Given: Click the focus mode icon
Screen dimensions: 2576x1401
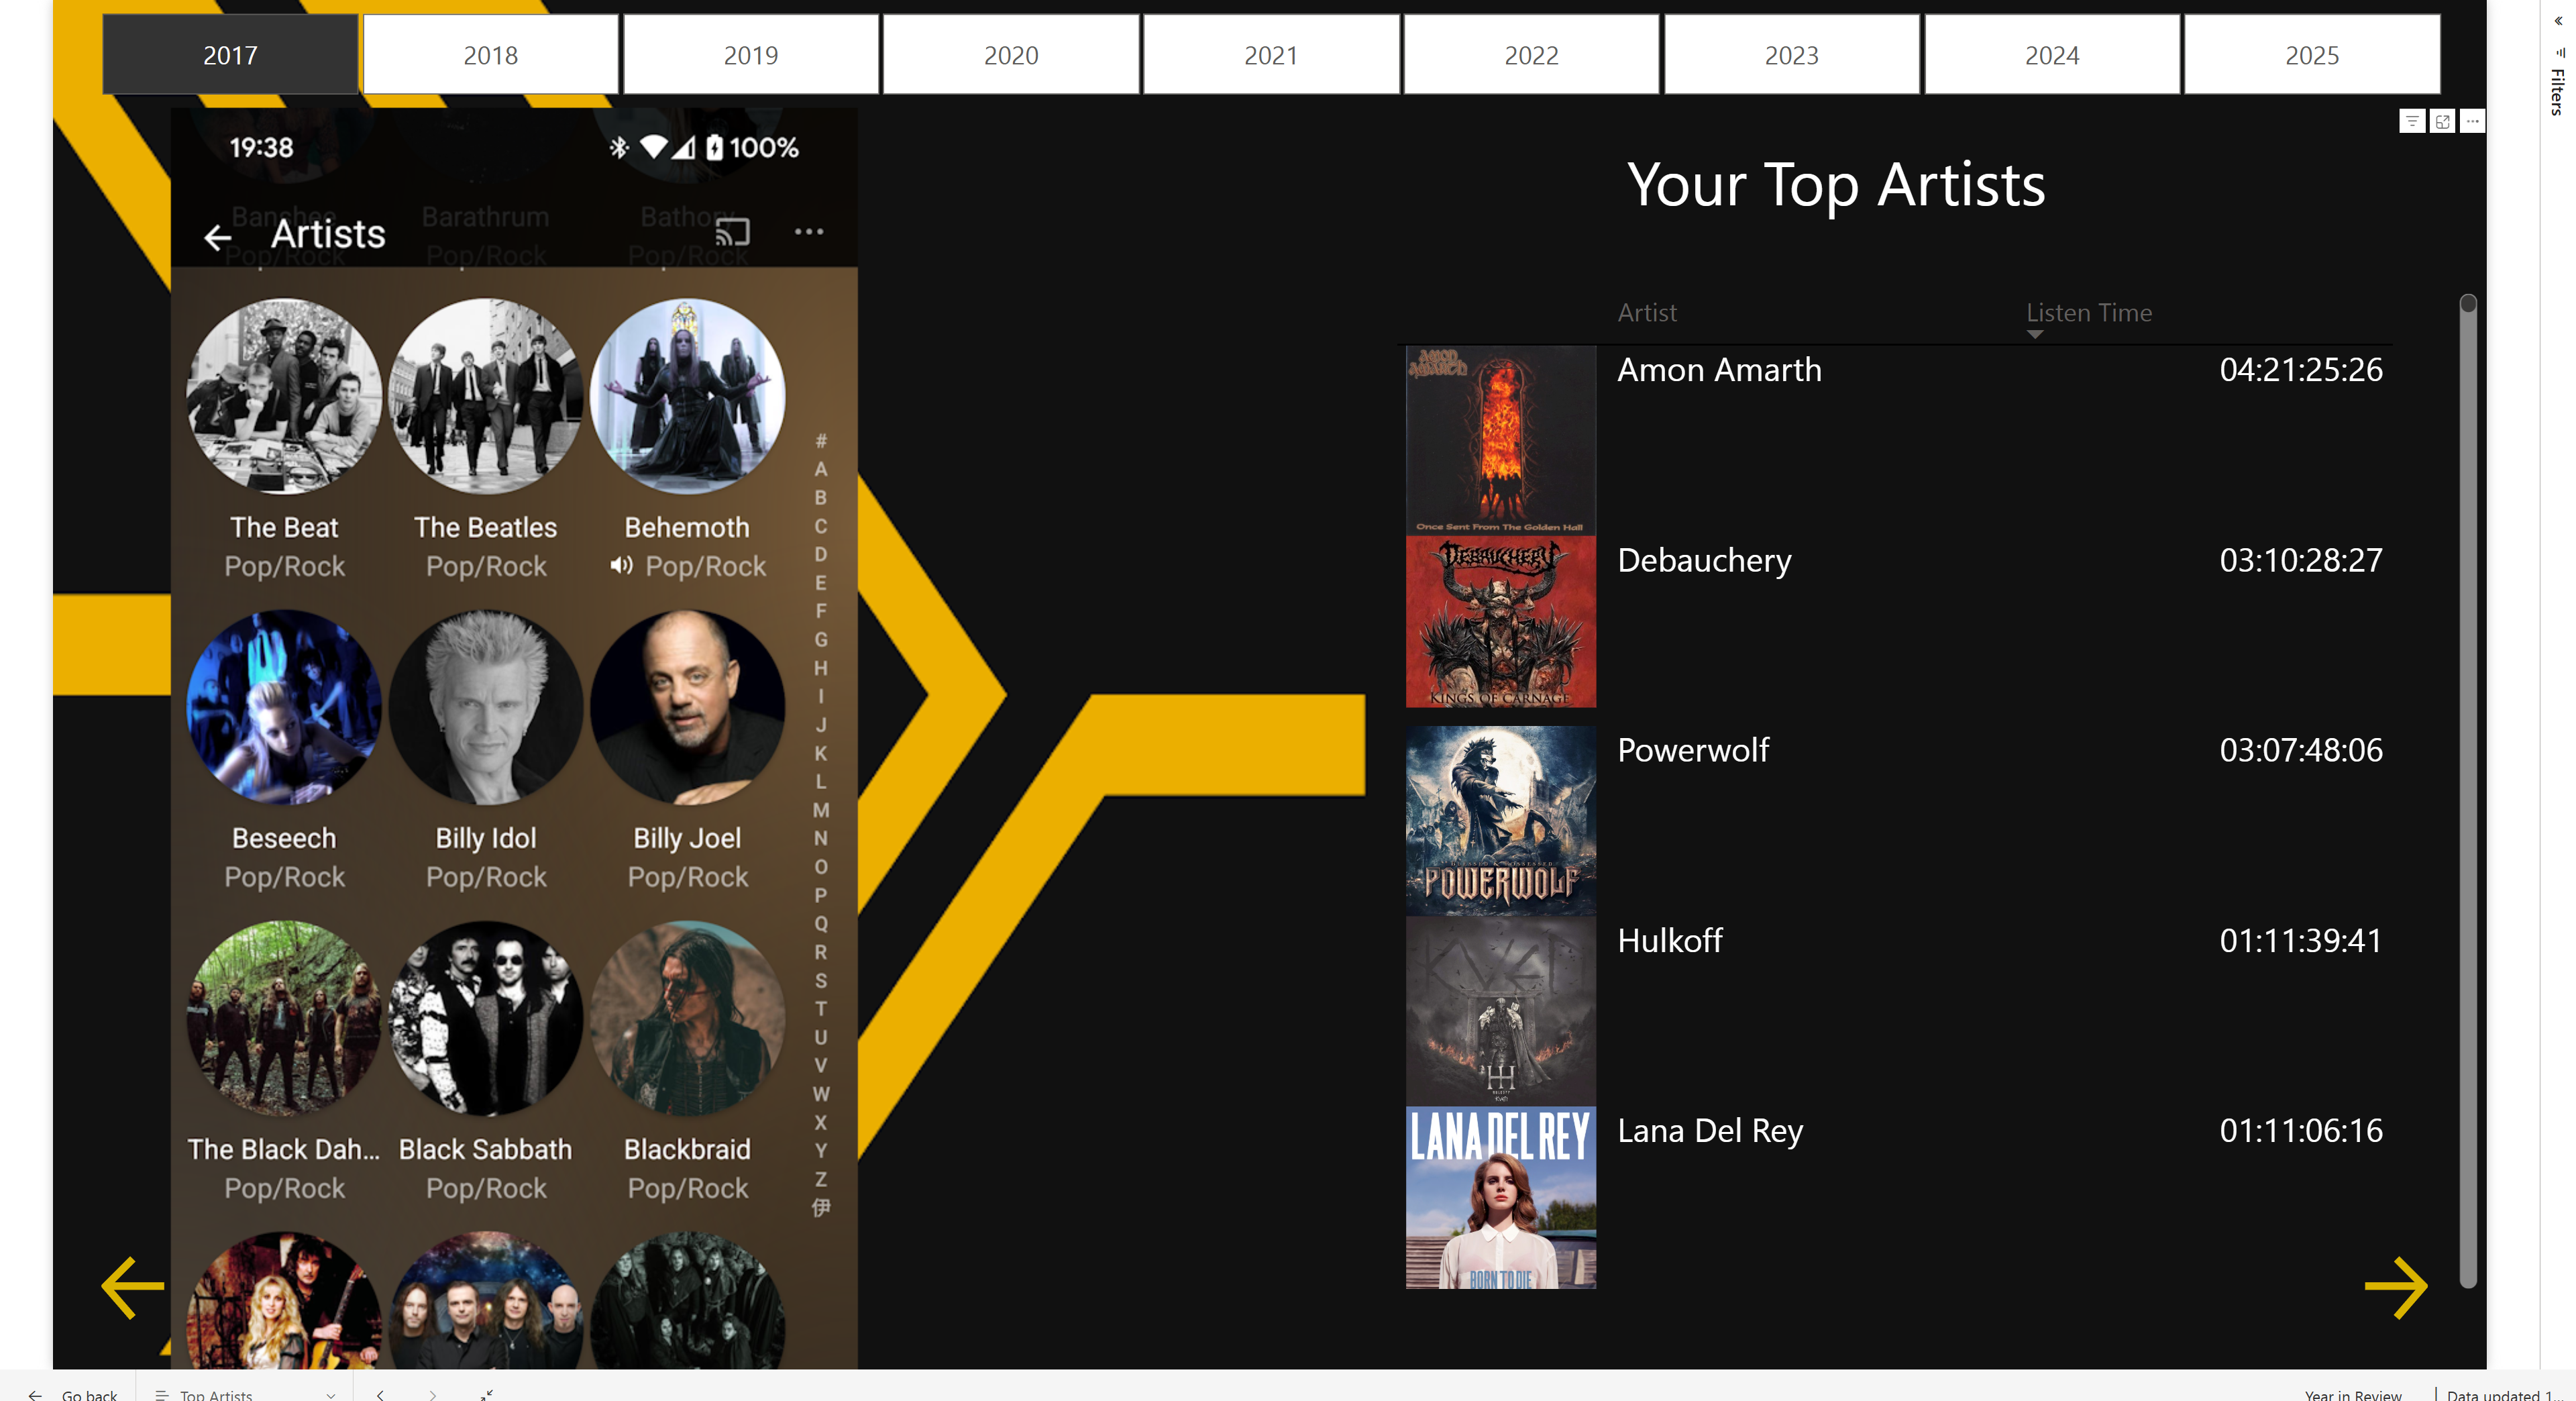Looking at the screenshot, I should pyautogui.click(x=2442, y=121).
